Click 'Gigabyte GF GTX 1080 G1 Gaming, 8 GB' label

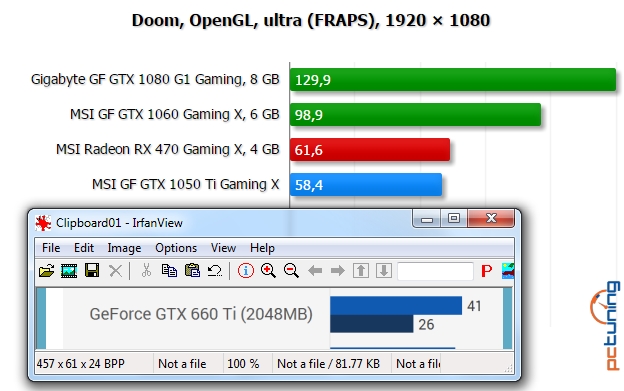155,80
